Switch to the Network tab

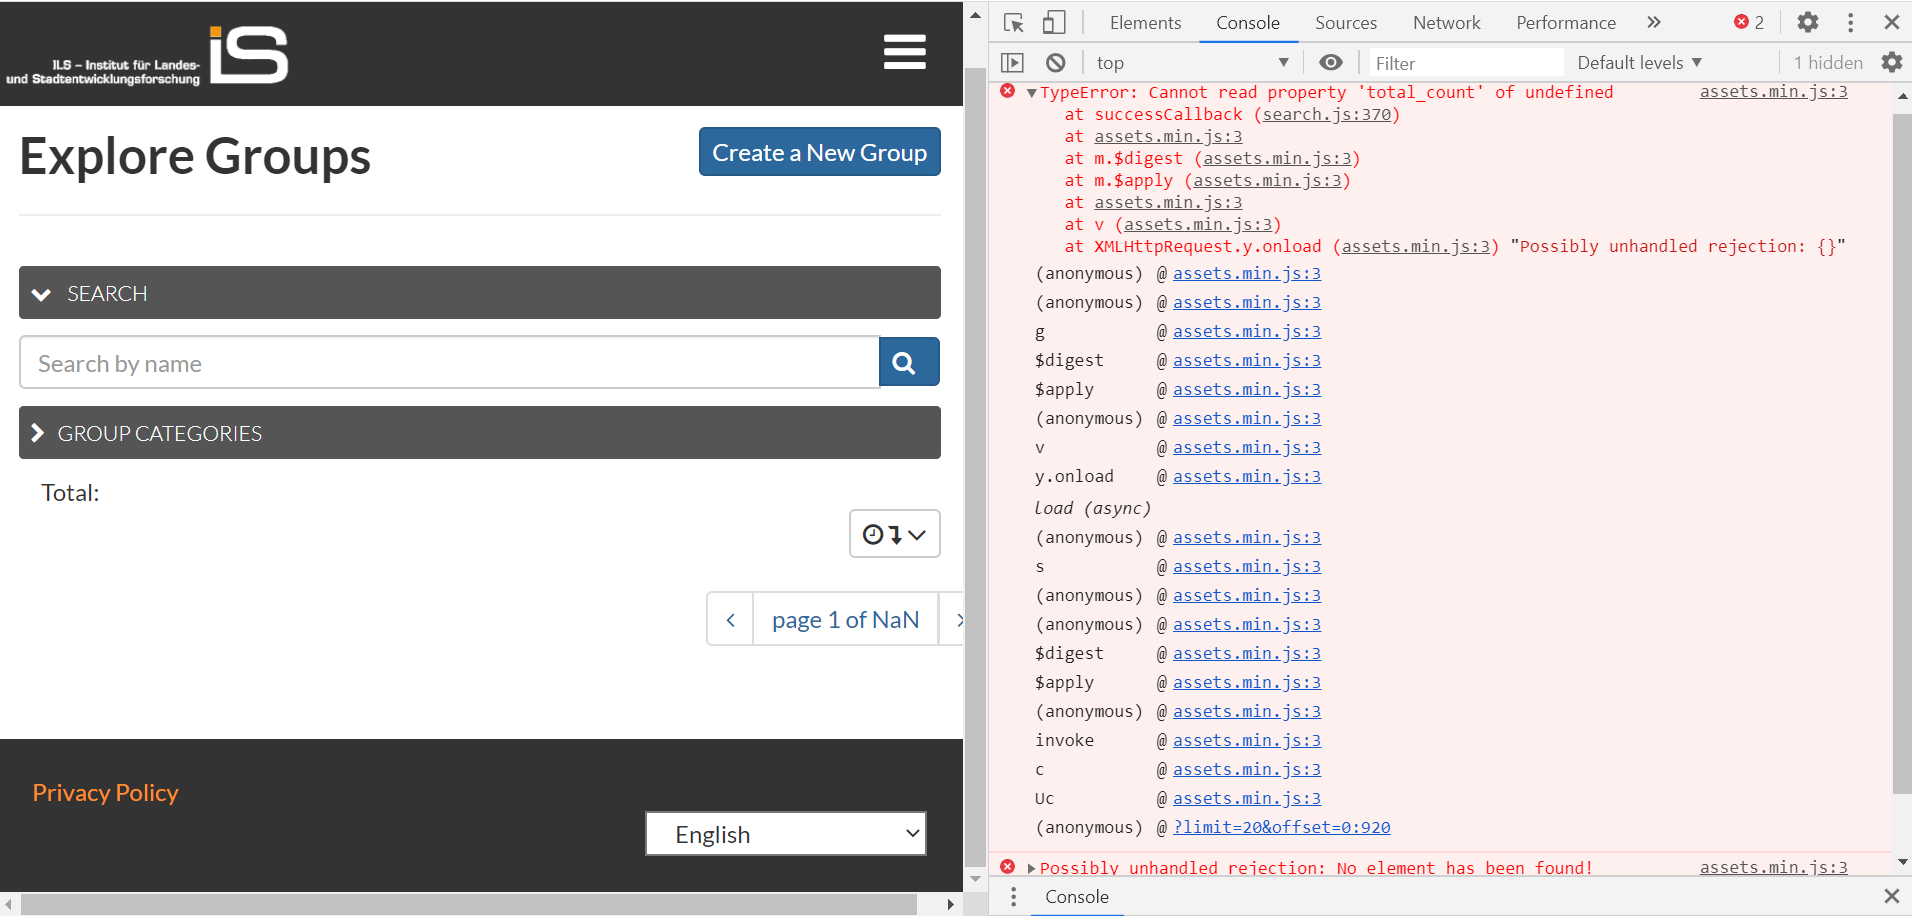tap(1447, 22)
